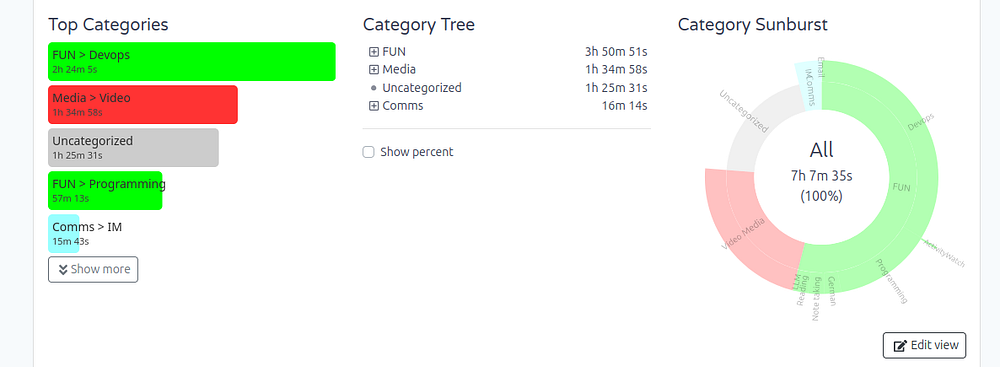Image resolution: width=1000 pixels, height=367 pixels.
Task: Click the pencil icon on Edit view
Action: click(x=900, y=346)
